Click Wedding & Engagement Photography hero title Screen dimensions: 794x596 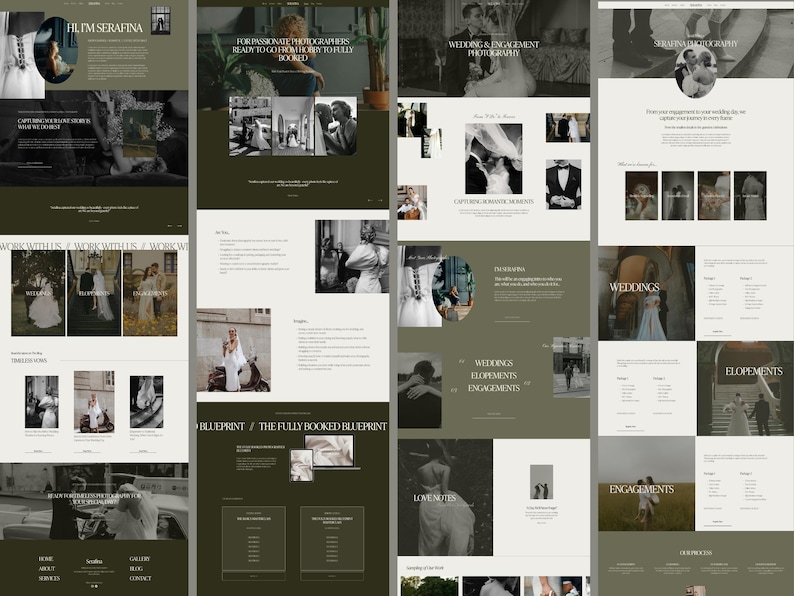[x=494, y=49]
